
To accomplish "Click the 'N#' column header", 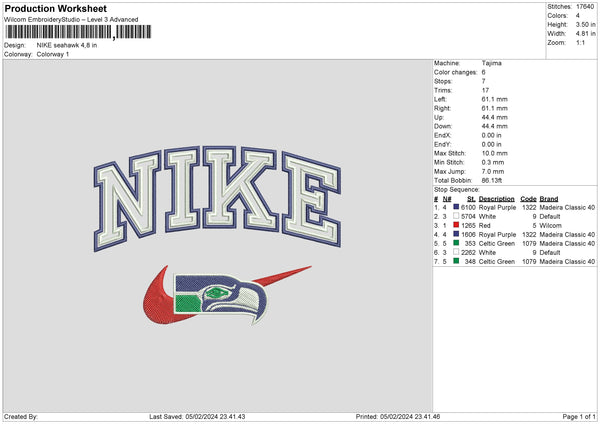I will click(x=447, y=199).
